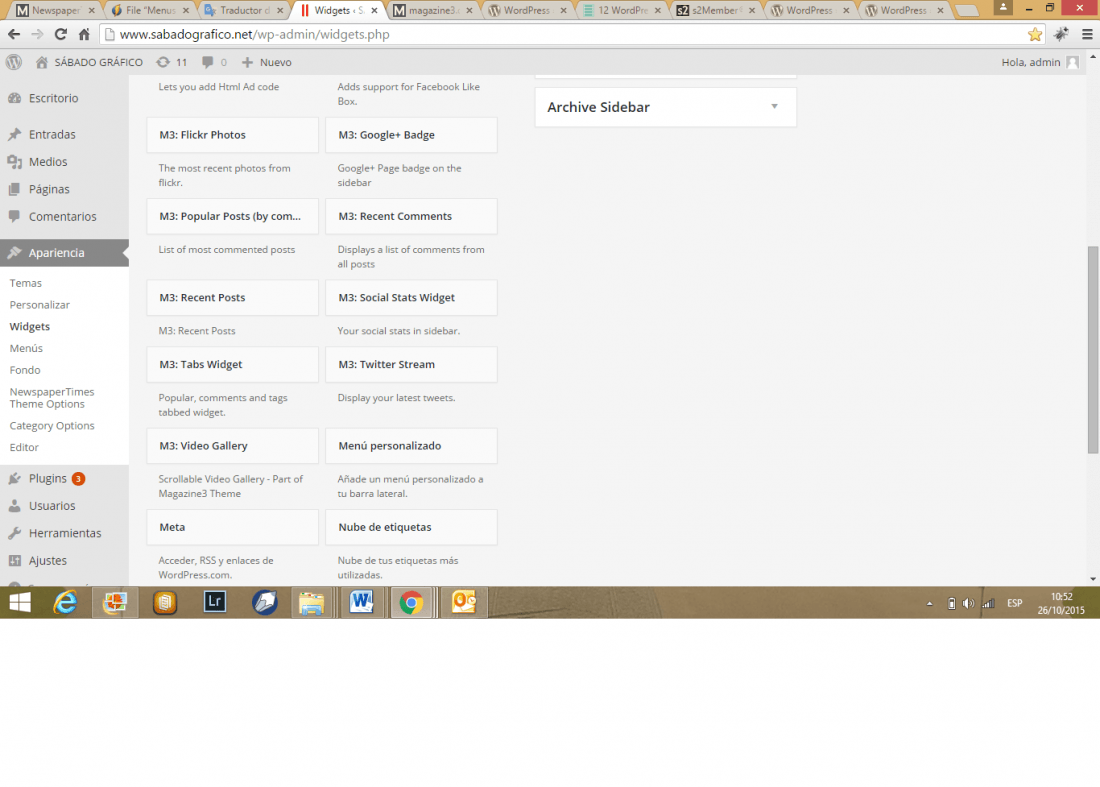Open Category Options submenu link

[x=52, y=425]
